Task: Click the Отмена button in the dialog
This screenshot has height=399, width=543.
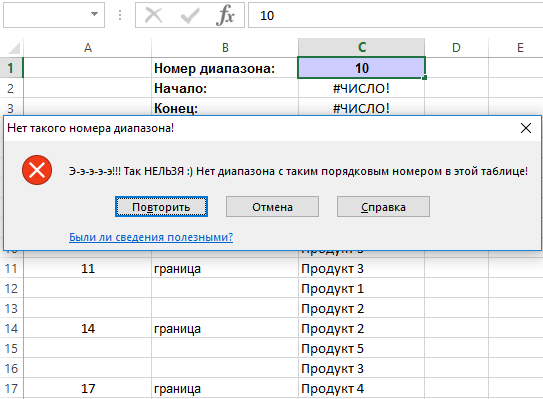Action: tap(273, 207)
